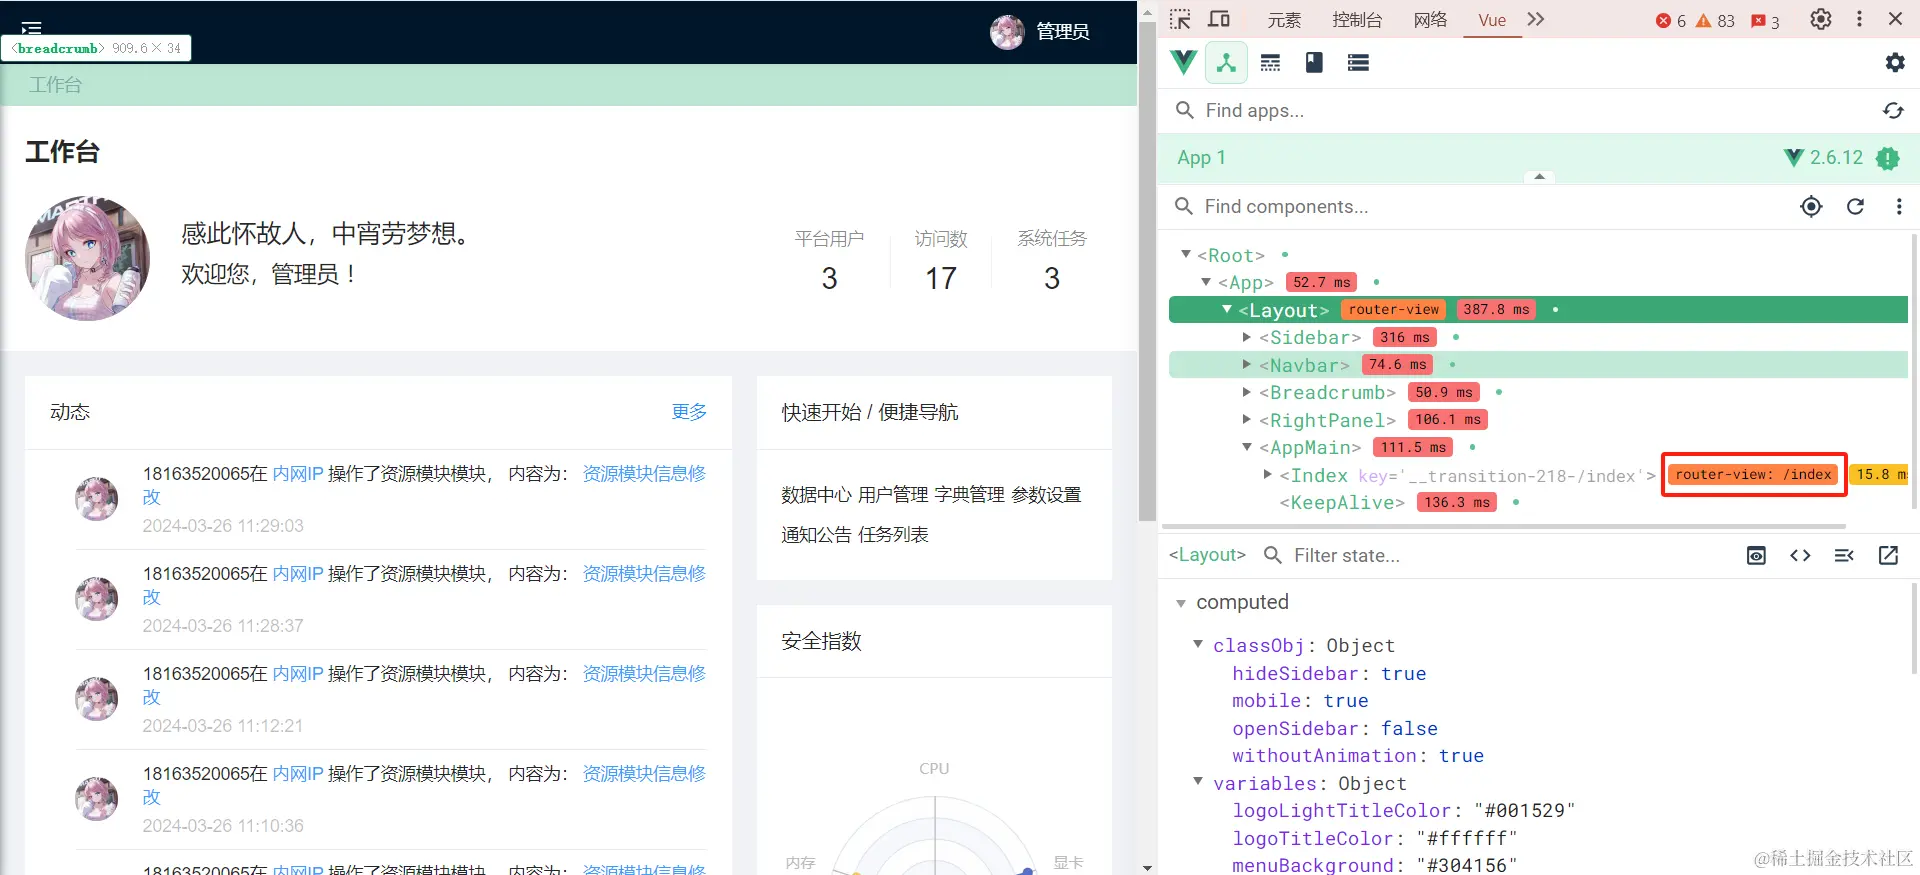Show more DevTools tabs via double chevron
Image resolution: width=1920 pixels, height=875 pixels.
click(x=1536, y=20)
